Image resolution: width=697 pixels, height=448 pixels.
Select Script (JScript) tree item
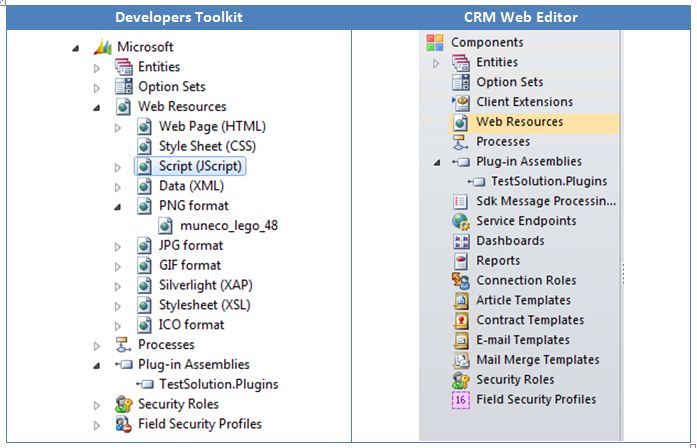point(199,166)
